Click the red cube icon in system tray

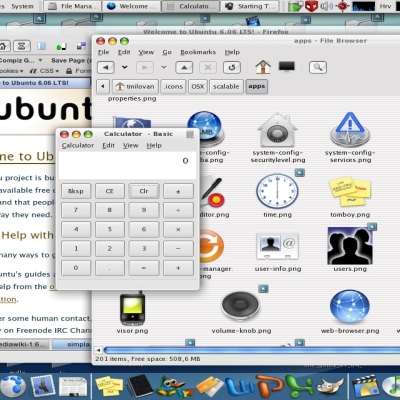pos(311,6)
